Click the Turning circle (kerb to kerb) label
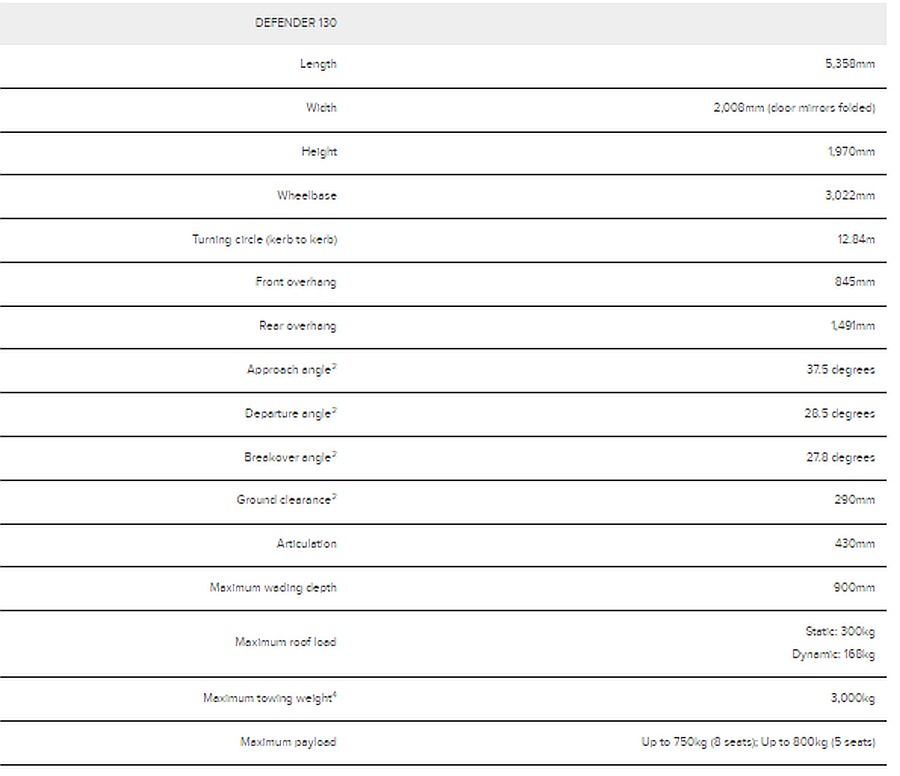This screenshot has width=900, height=776. 264,240
